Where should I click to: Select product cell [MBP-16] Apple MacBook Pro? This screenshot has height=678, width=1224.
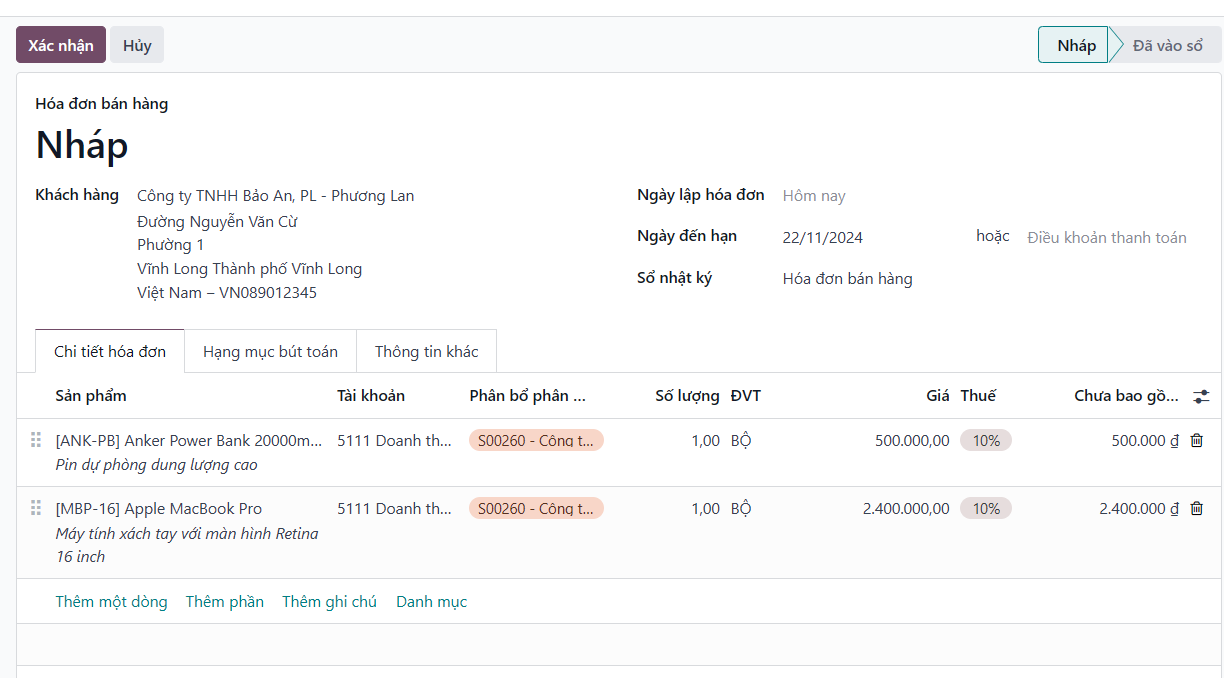(x=159, y=508)
